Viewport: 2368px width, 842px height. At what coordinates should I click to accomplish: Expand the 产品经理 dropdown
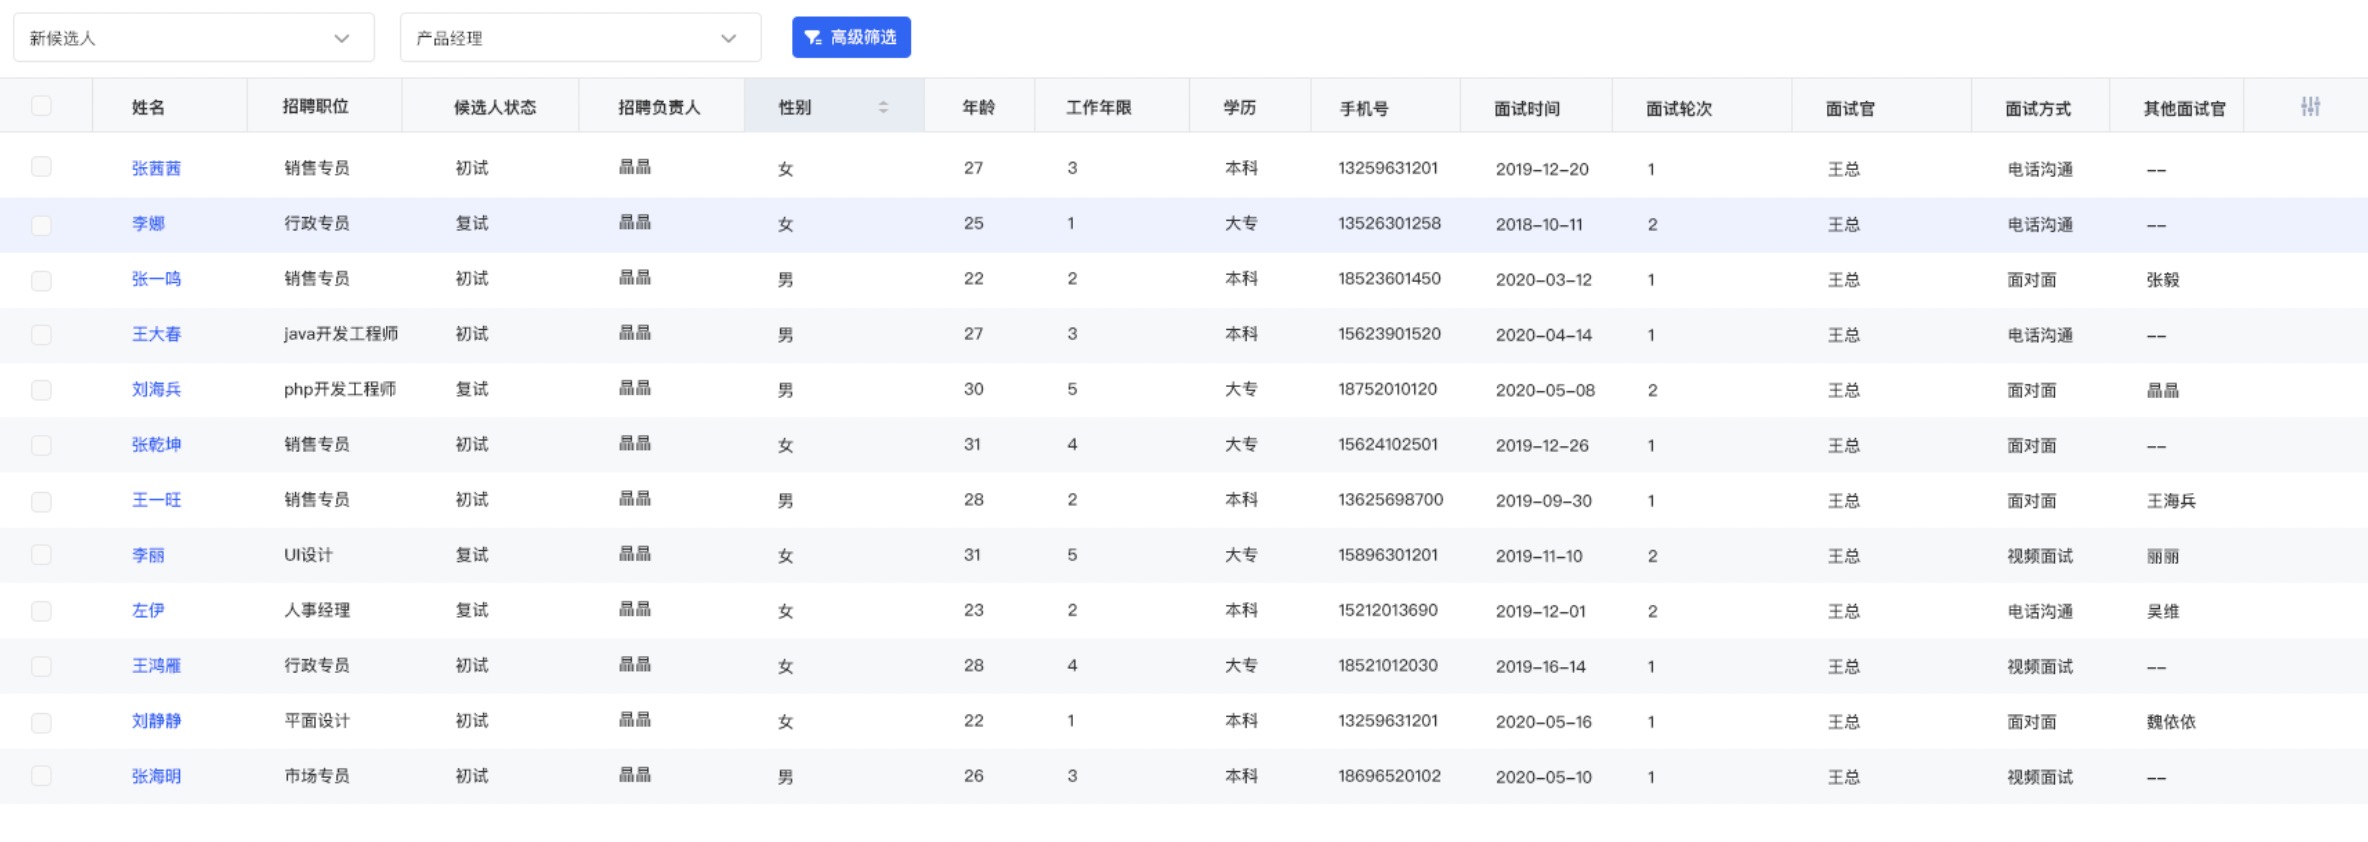pyautogui.click(x=580, y=38)
